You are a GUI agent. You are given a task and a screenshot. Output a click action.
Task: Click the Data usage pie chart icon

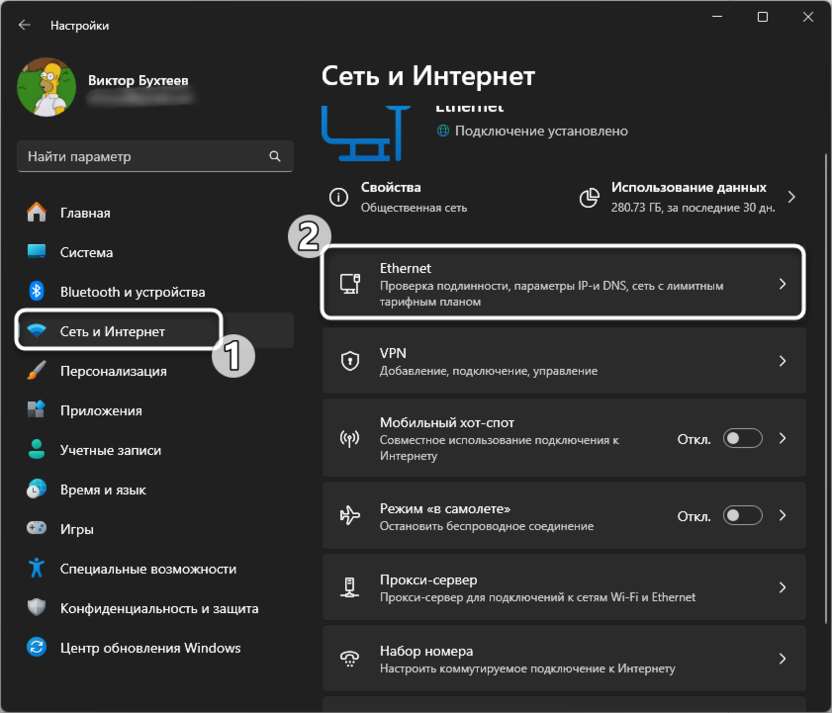589,197
